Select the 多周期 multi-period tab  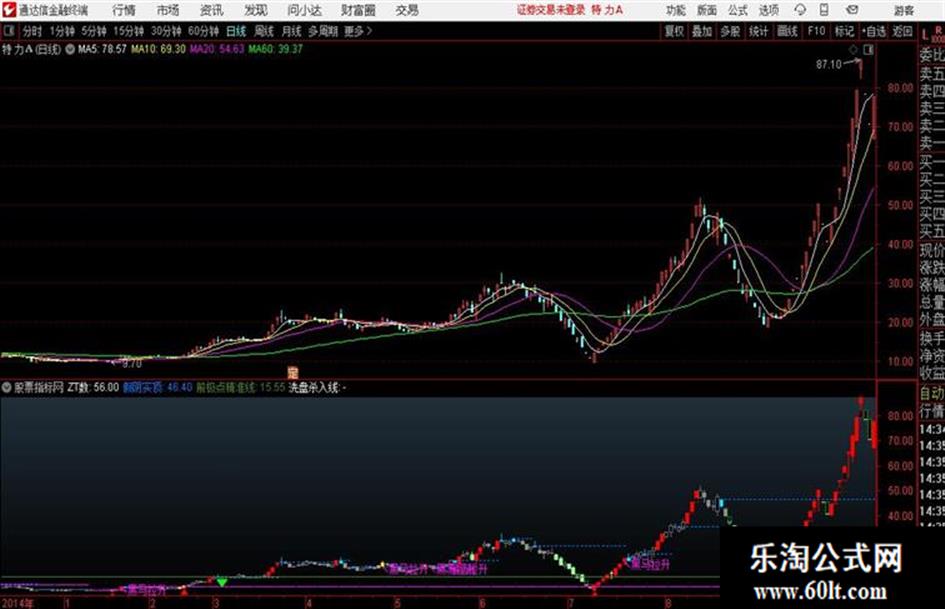[x=323, y=31]
